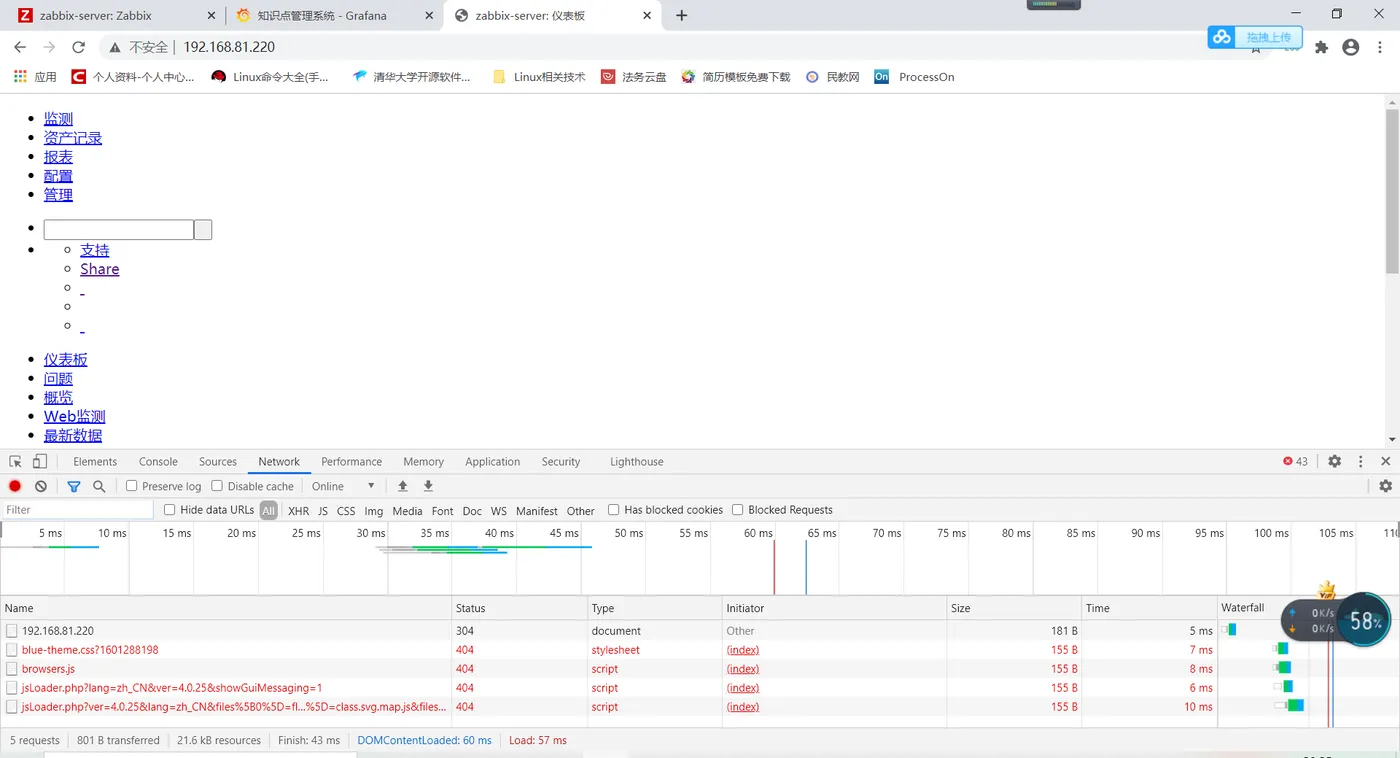
Task: Click the page search input field
Action: (x=119, y=230)
